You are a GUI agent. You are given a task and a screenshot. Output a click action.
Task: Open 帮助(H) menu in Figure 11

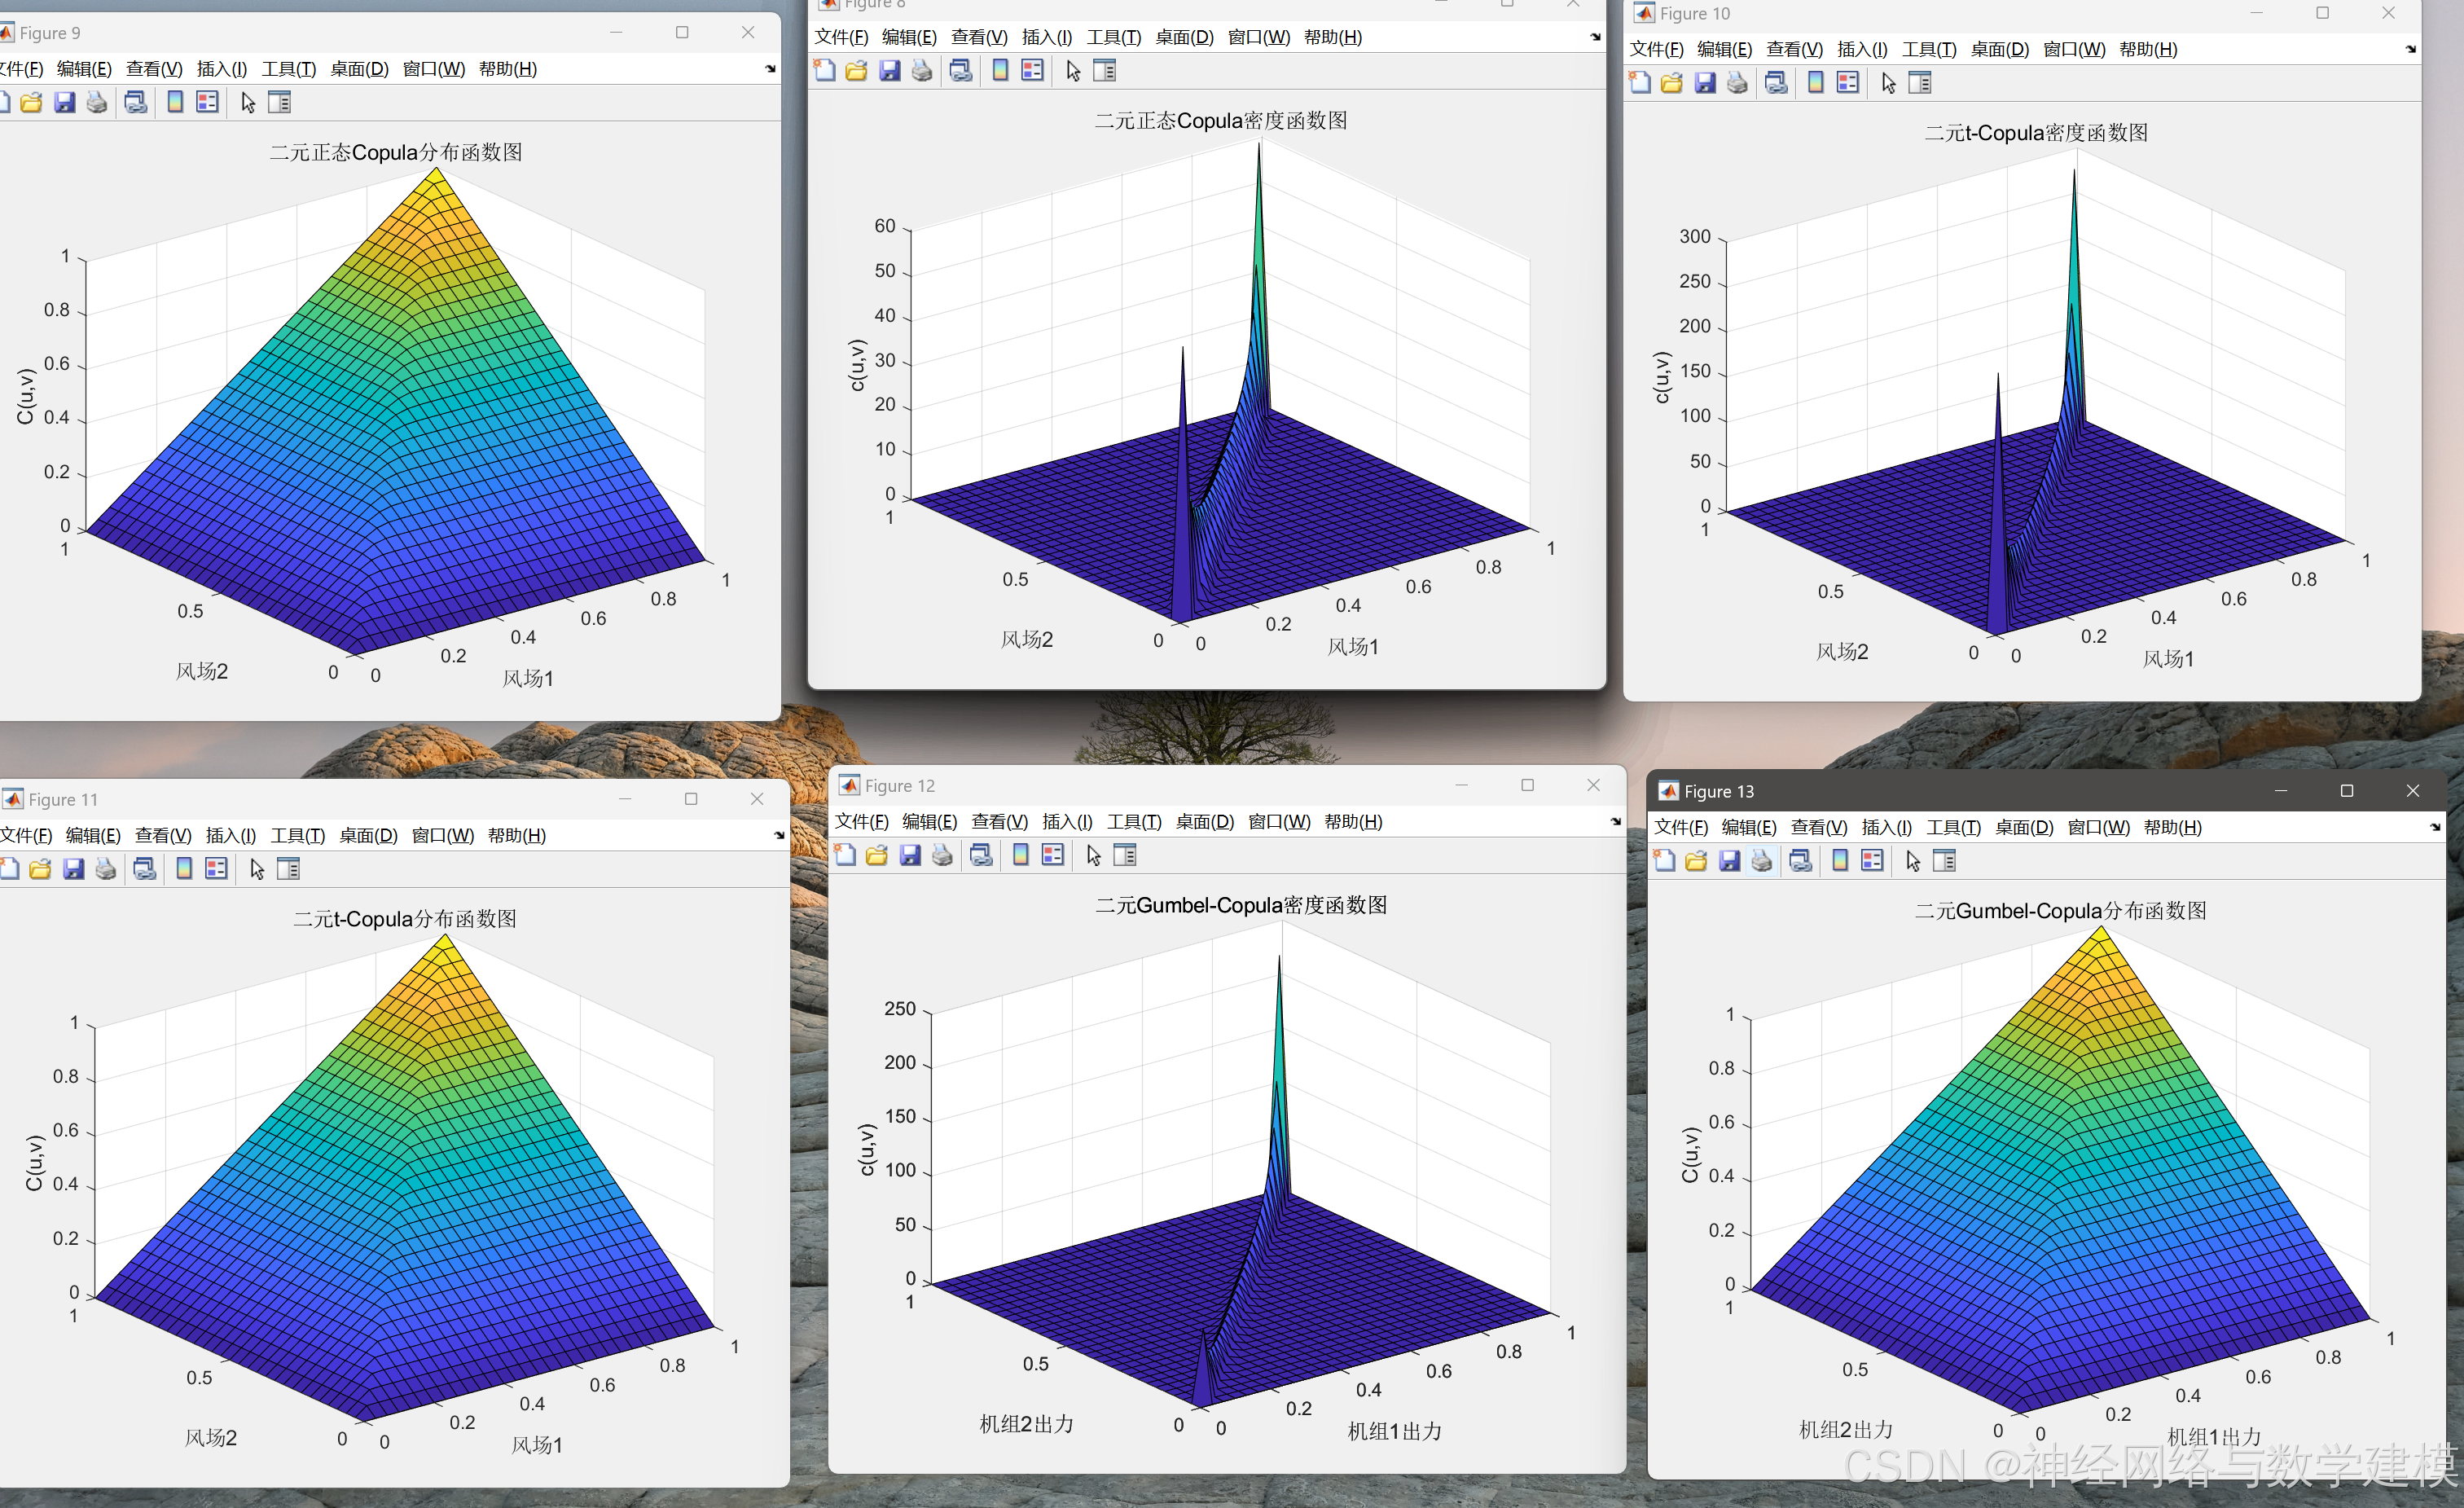[x=516, y=836]
